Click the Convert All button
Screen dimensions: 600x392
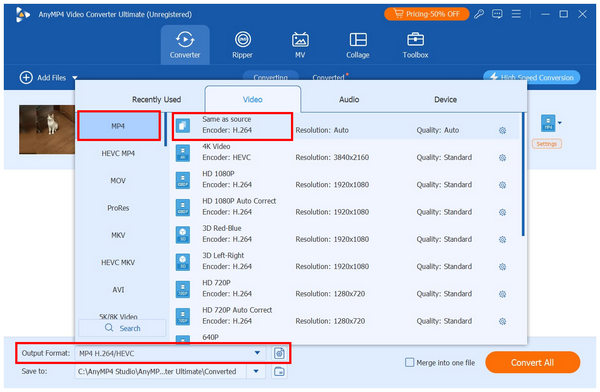tap(533, 362)
